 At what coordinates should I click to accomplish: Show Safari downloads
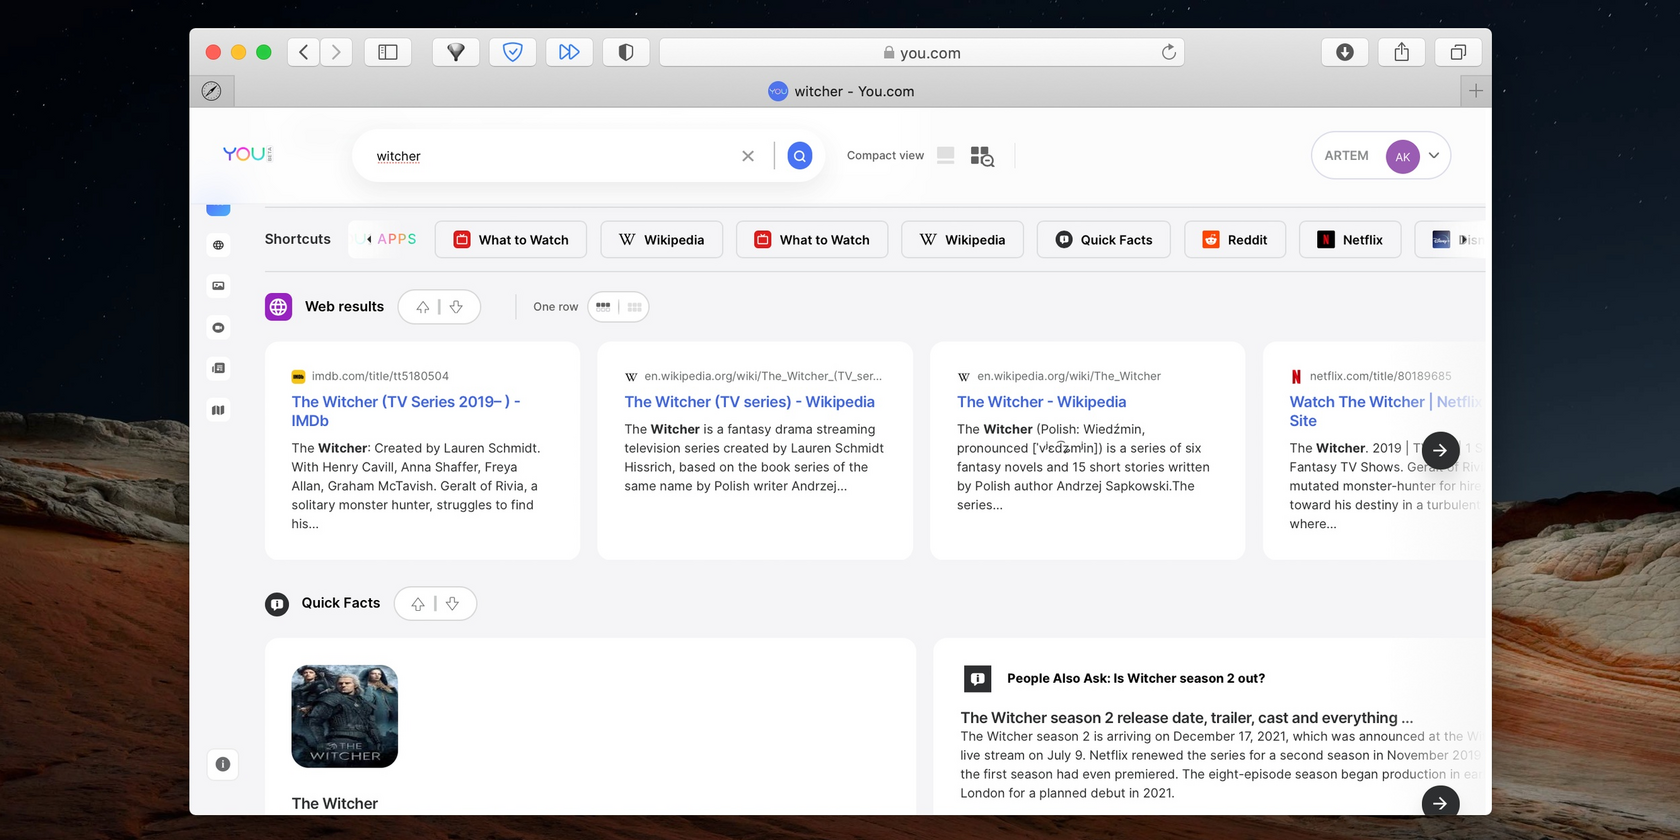coord(1345,52)
